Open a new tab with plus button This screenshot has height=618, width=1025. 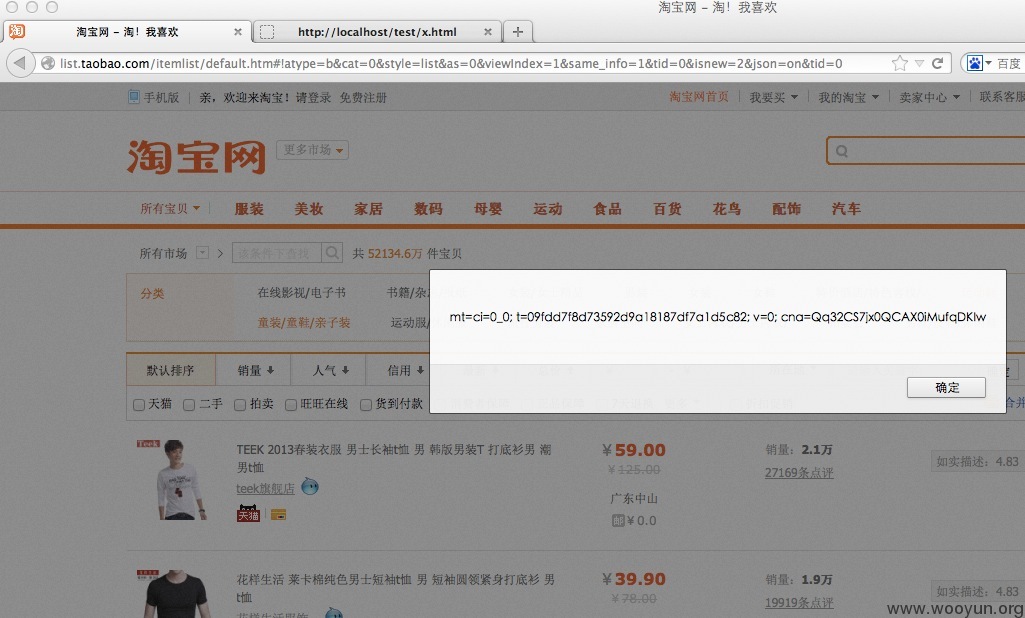tap(518, 31)
